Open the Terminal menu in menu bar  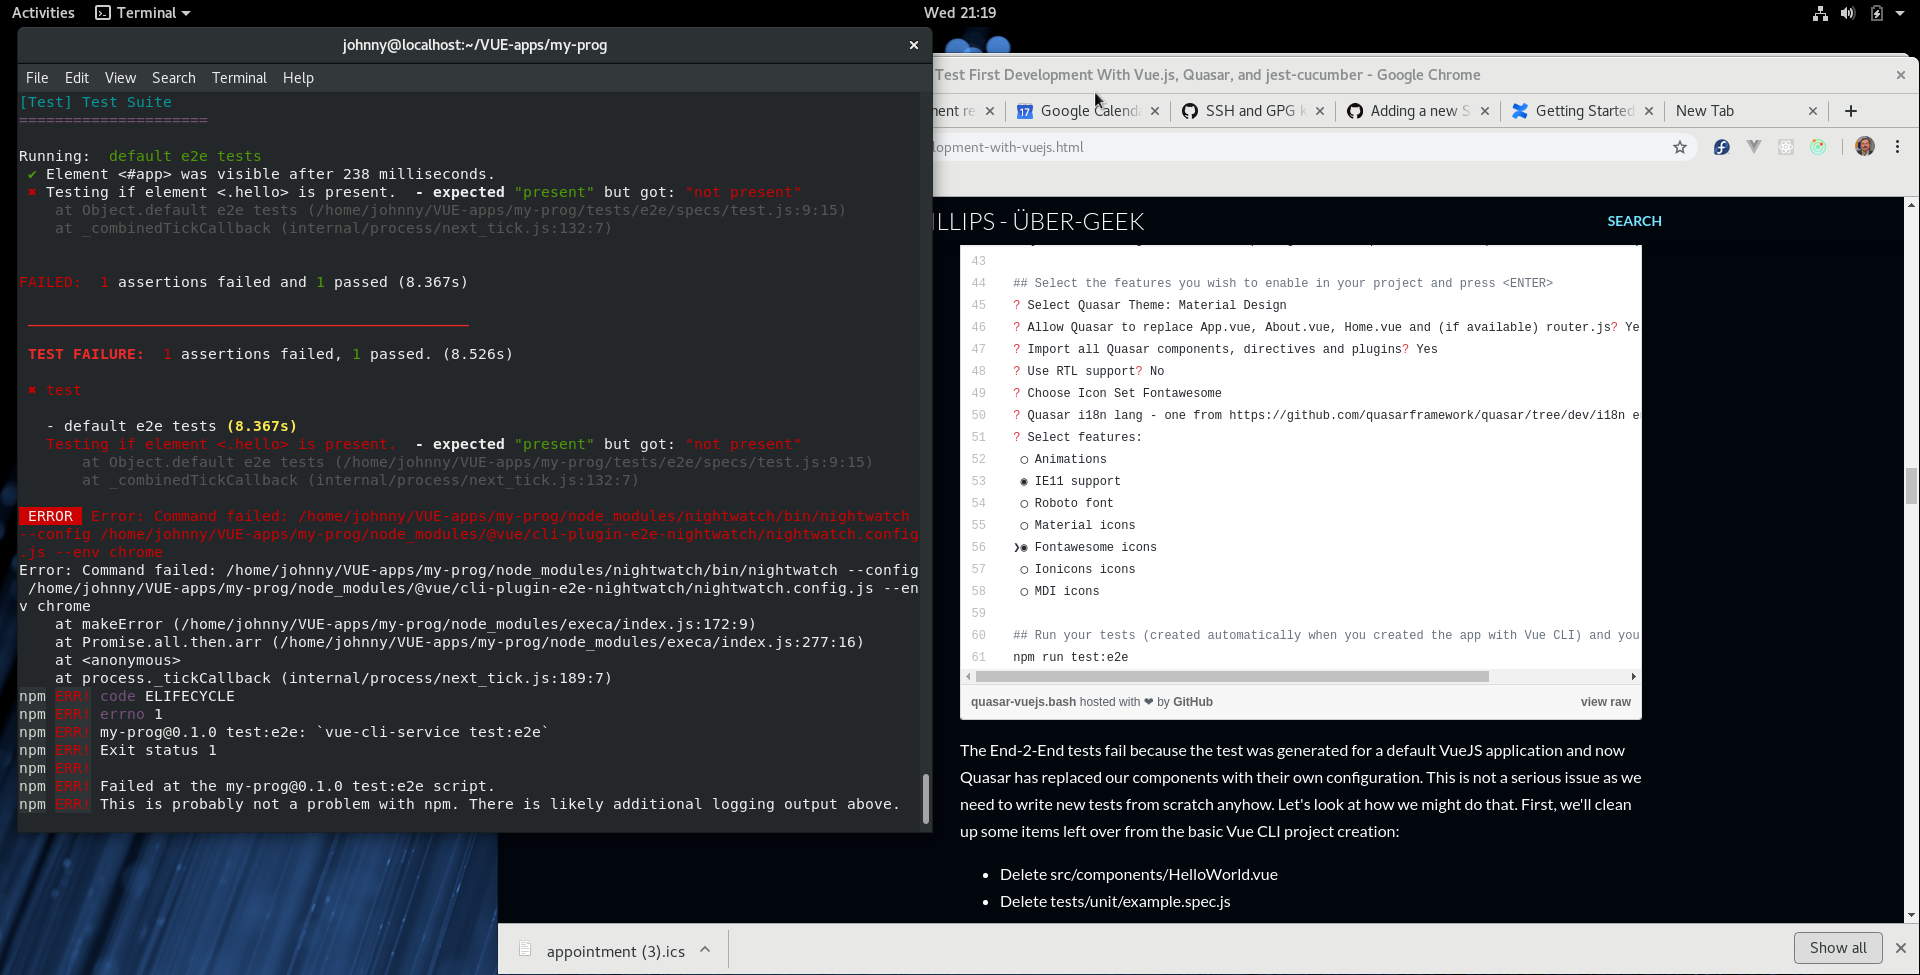pyautogui.click(x=239, y=78)
